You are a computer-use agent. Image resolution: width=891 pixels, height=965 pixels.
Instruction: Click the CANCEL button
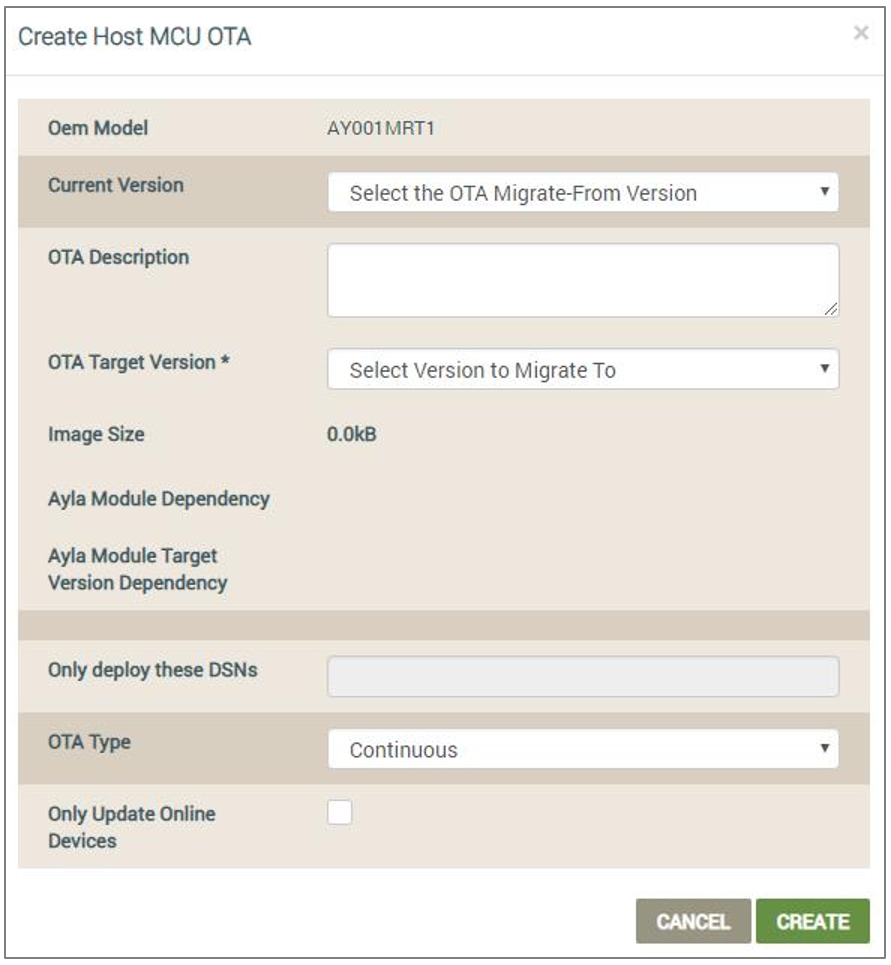click(693, 921)
